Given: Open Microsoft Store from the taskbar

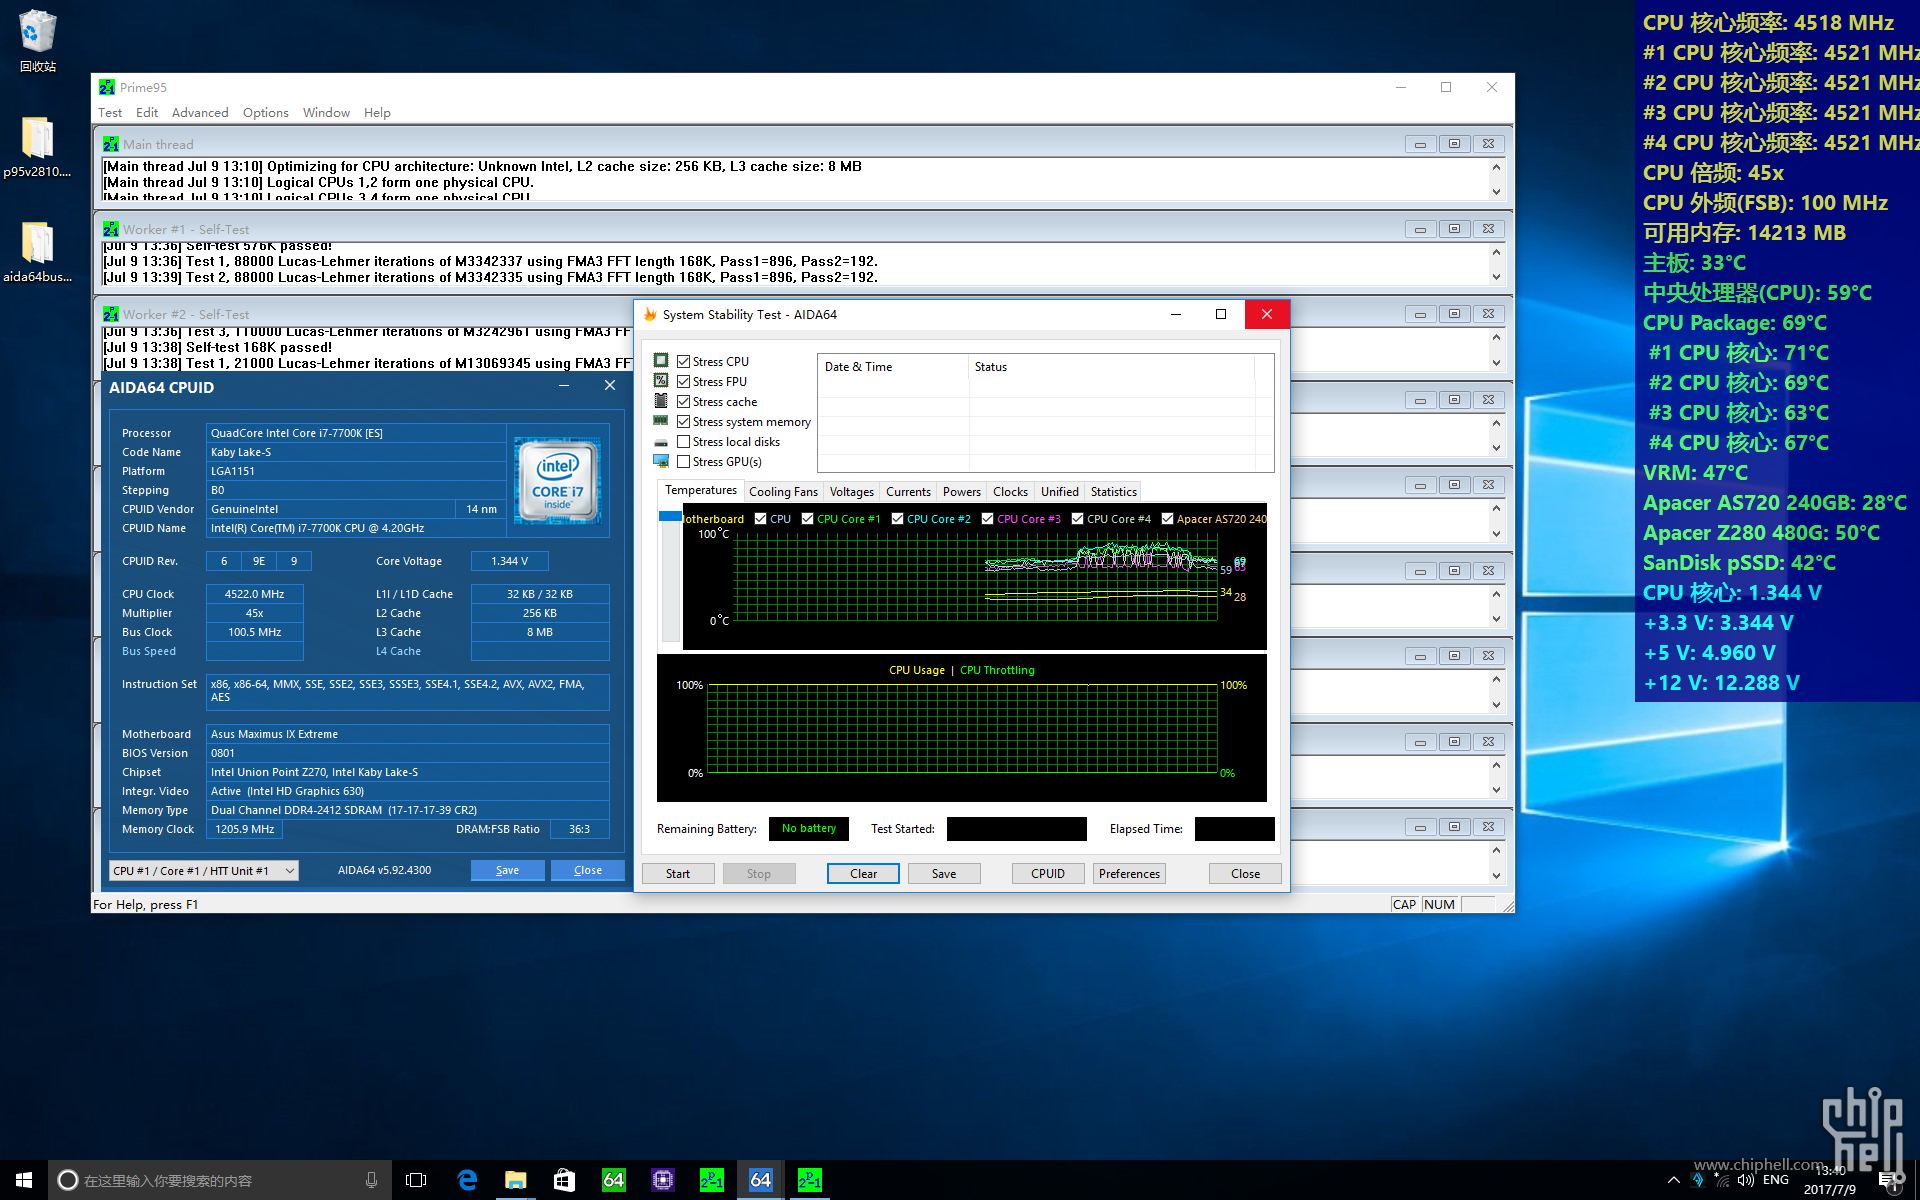Looking at the screenshot, I should pos(565,1180).
